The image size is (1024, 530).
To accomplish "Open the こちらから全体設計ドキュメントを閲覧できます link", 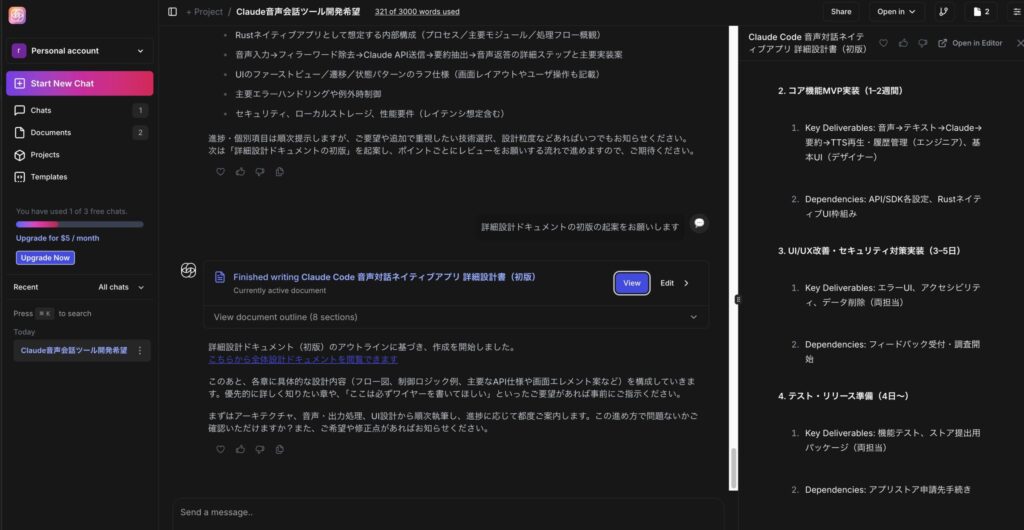I will point(303,360).
